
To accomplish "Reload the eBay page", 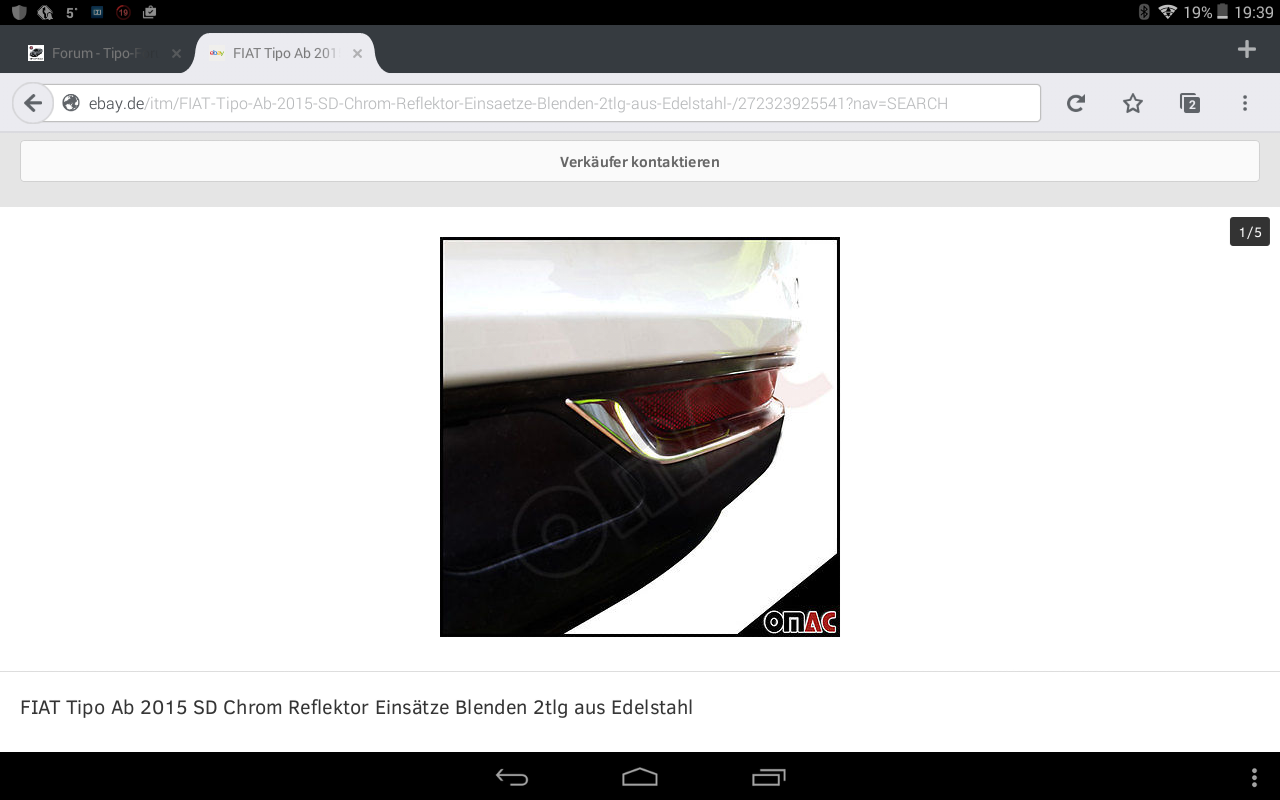I will pos(1076,103).
